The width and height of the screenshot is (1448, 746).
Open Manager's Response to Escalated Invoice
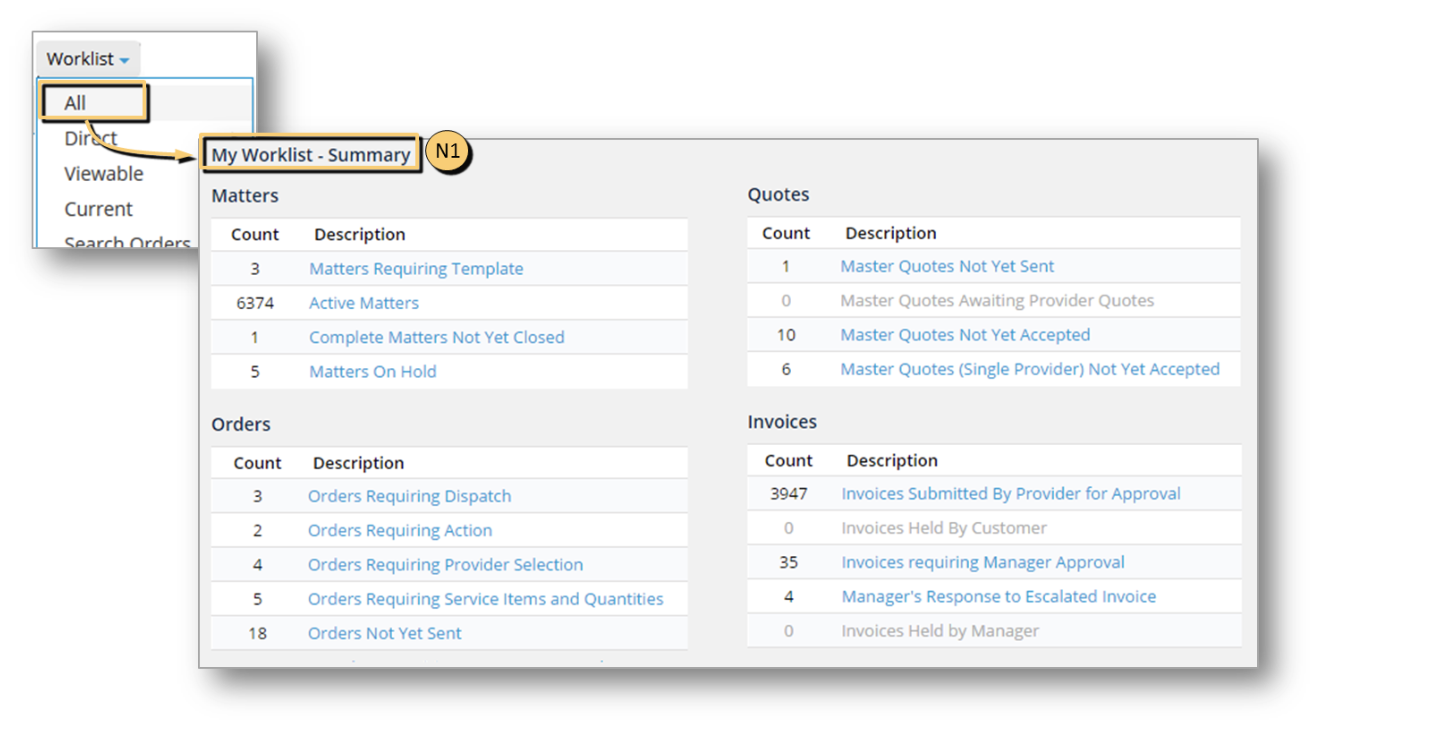point(998,597)
